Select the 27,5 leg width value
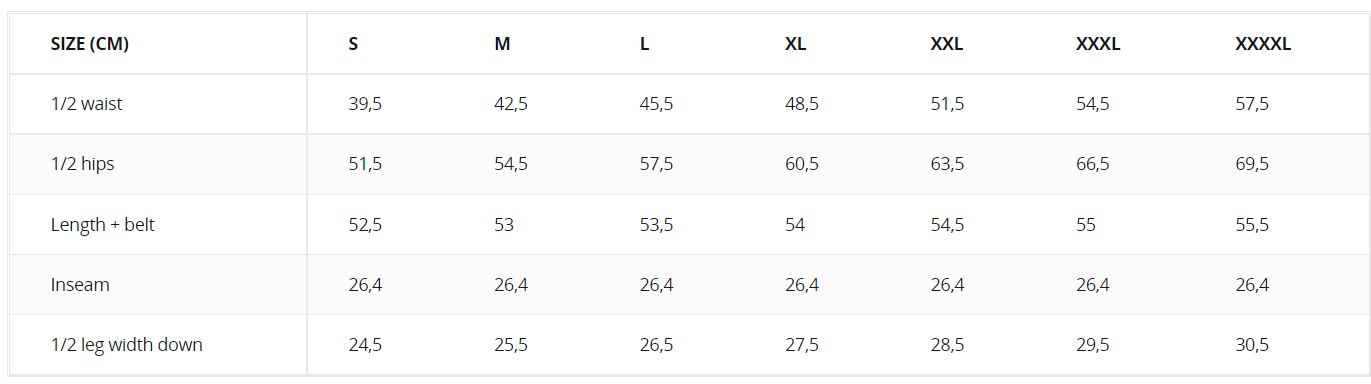The width and height of the screenshot is (1371, 384). point(802,344)
